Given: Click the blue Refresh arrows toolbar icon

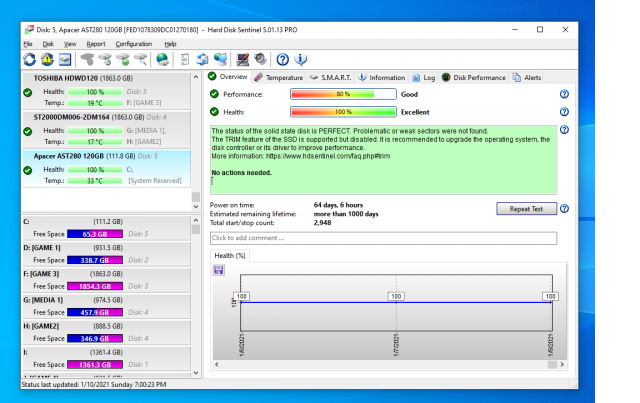Looking at the screenshot, I should click(x=29, y=60).
